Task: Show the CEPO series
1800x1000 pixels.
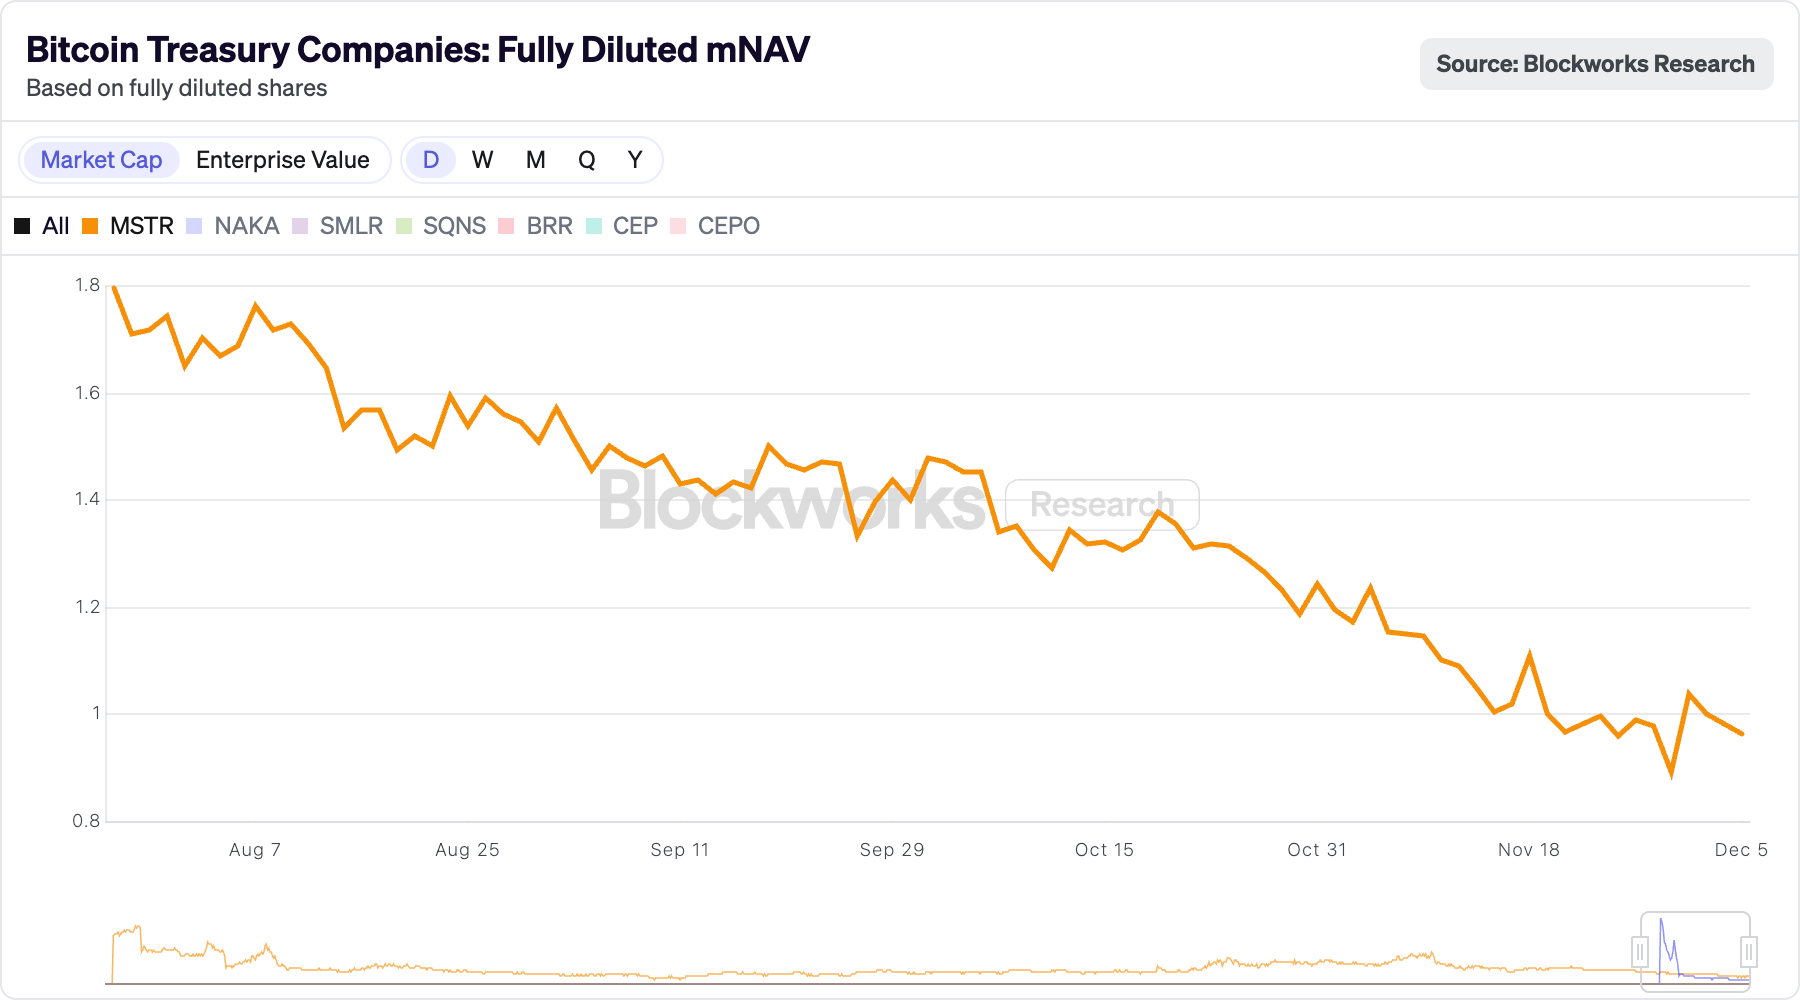Action: 716,226
